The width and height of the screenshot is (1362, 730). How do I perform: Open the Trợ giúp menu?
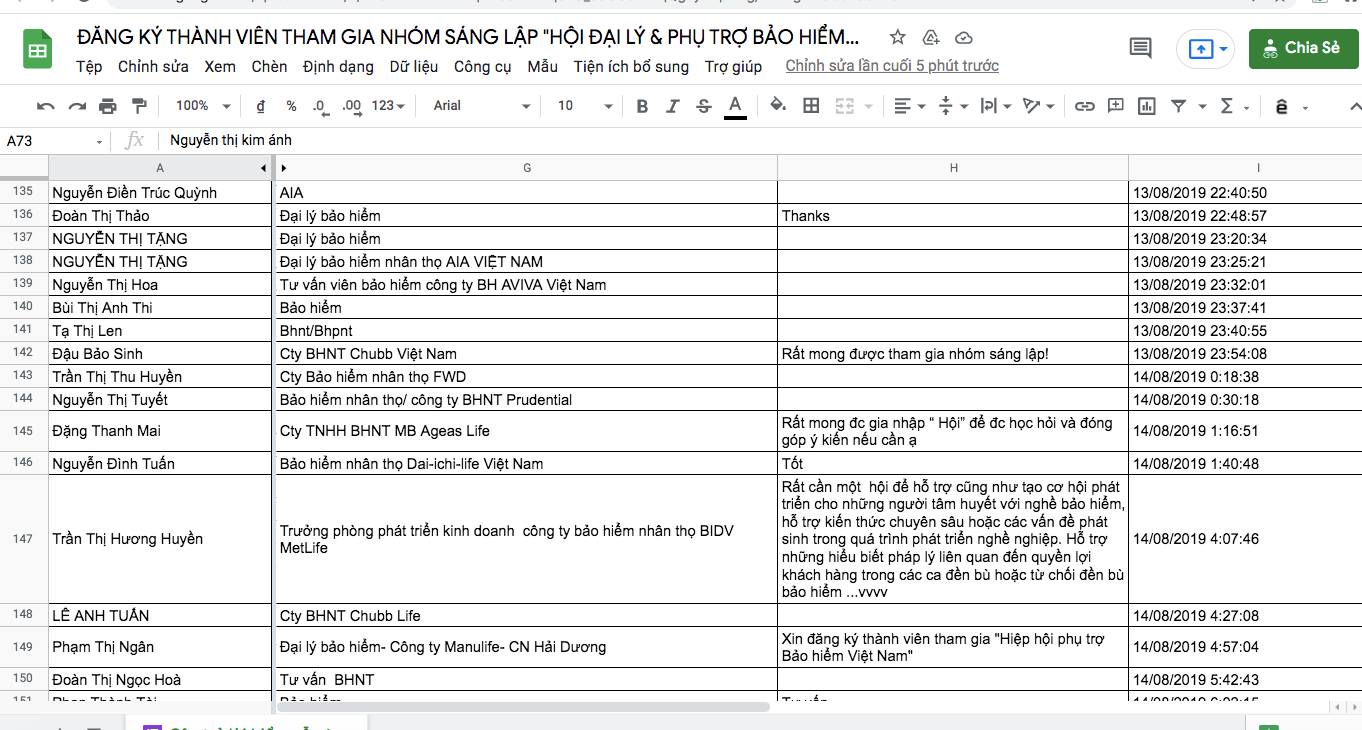tap(733, 66)
